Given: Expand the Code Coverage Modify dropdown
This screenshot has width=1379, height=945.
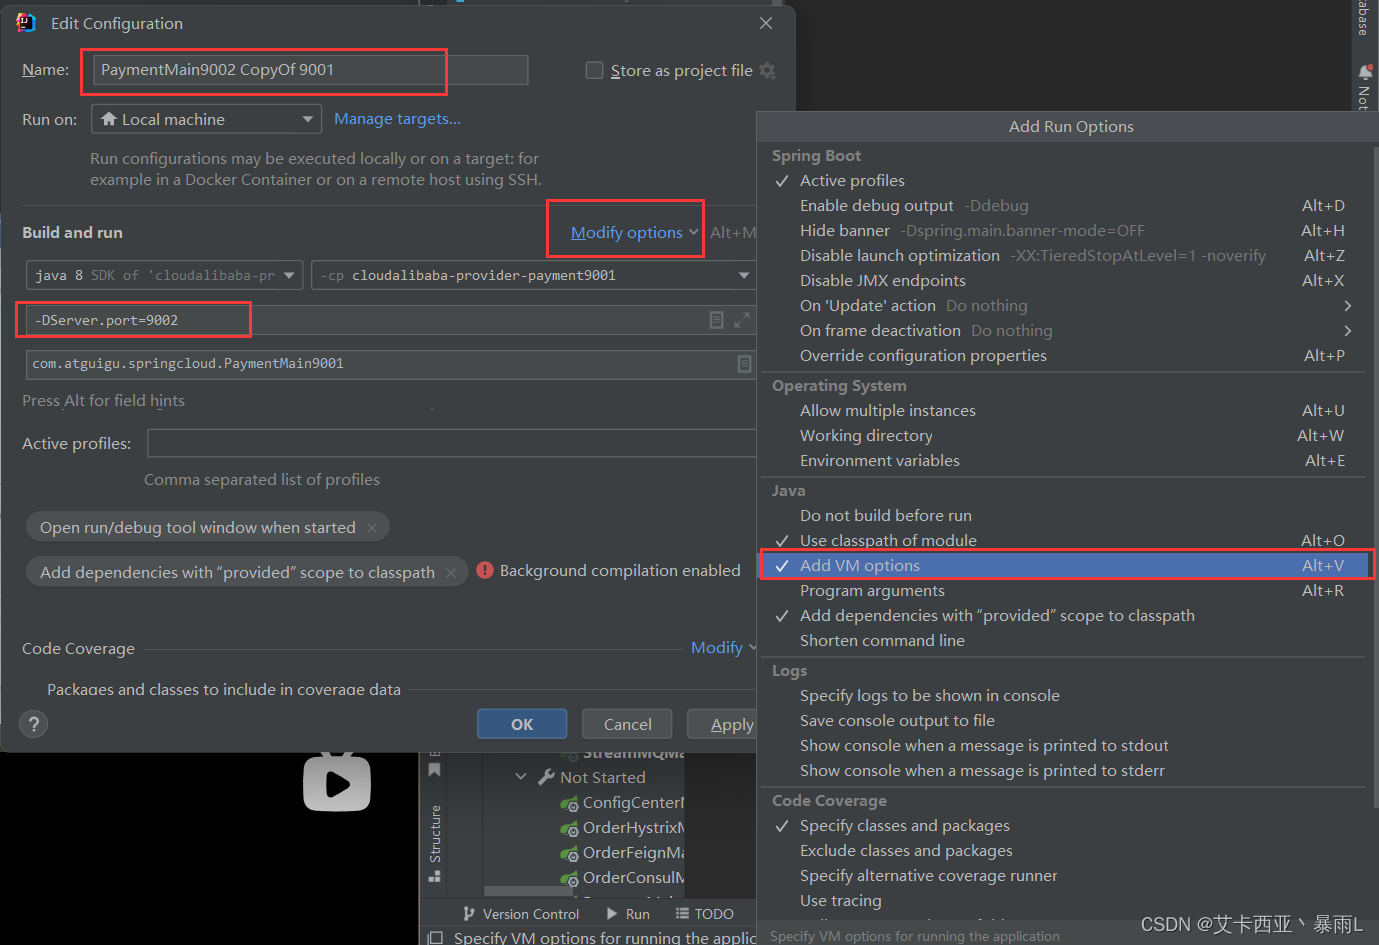Looking at the screenshot, I should [723, 648].
